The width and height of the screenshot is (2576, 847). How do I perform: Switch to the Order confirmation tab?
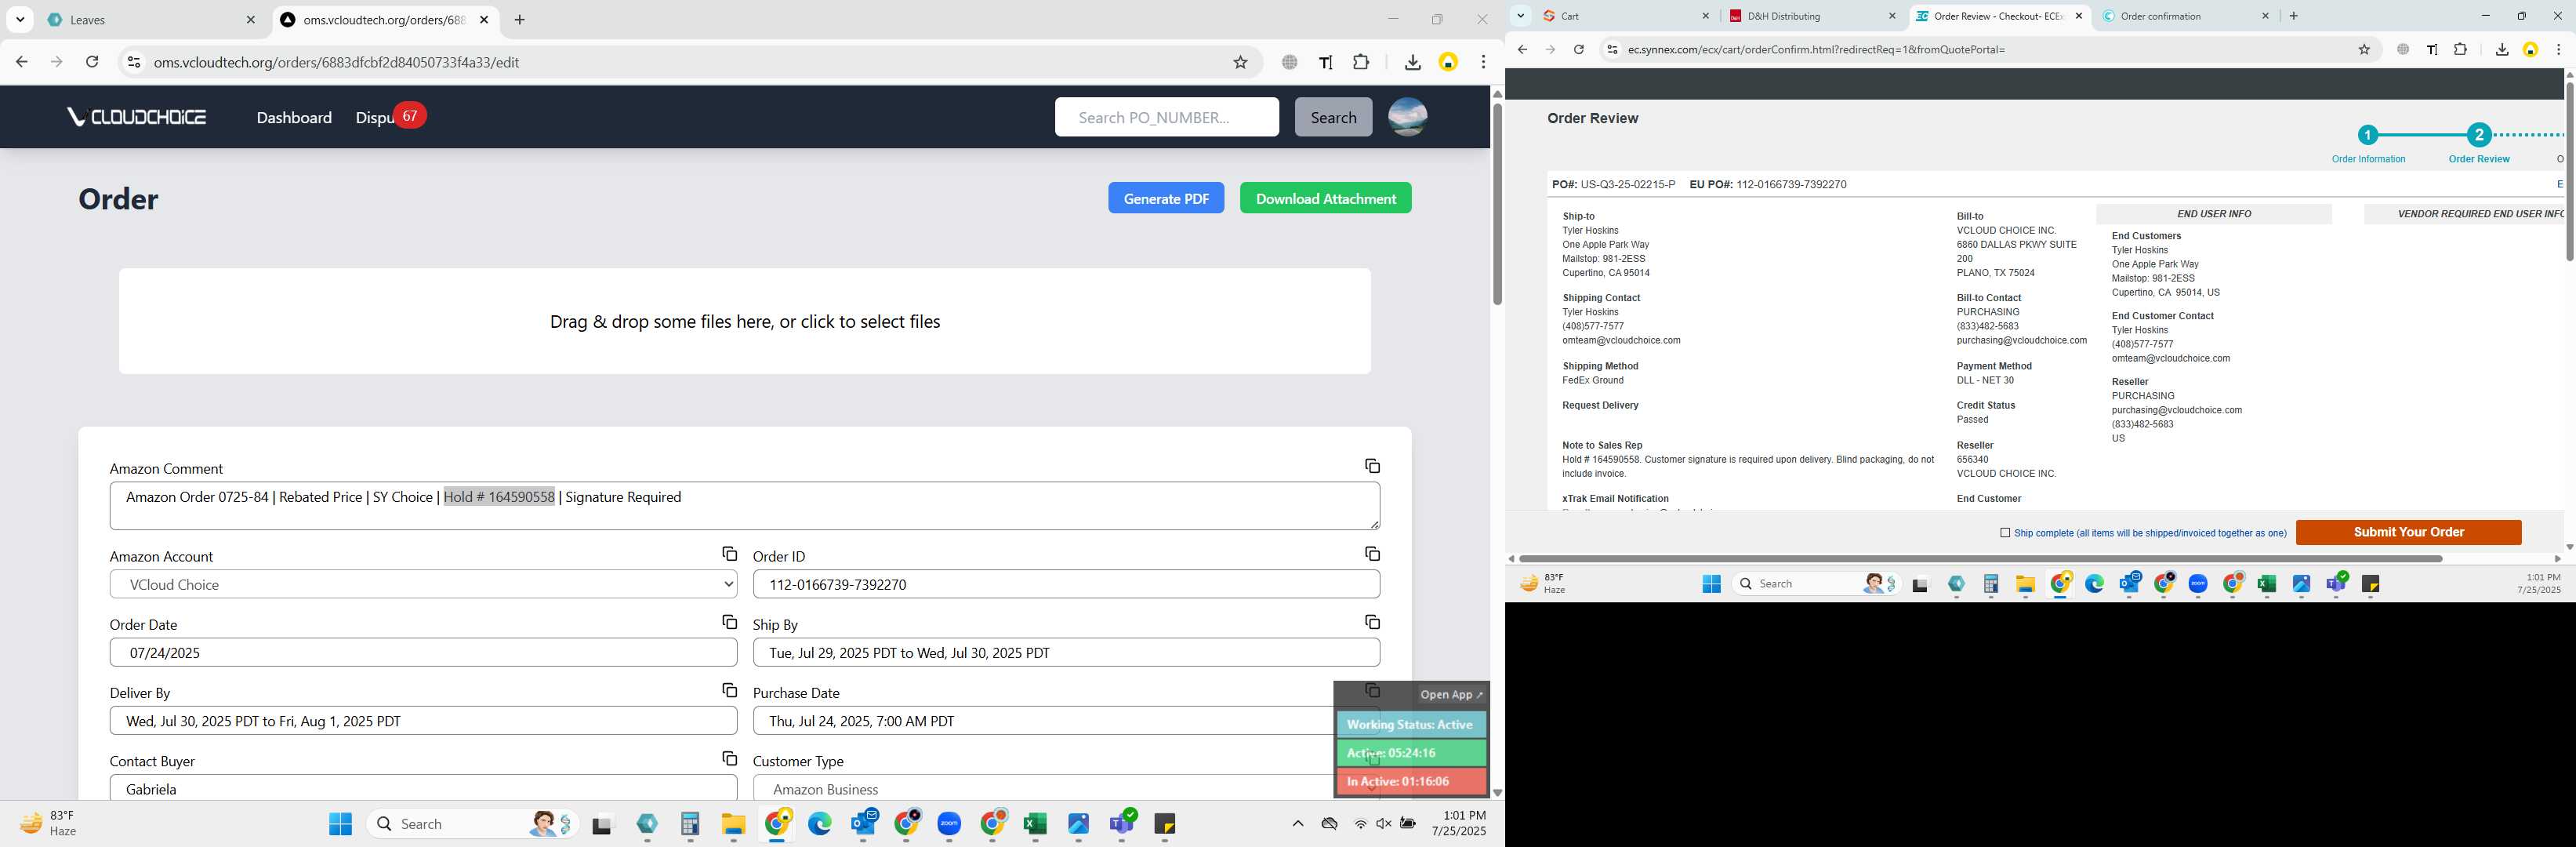2185,16
